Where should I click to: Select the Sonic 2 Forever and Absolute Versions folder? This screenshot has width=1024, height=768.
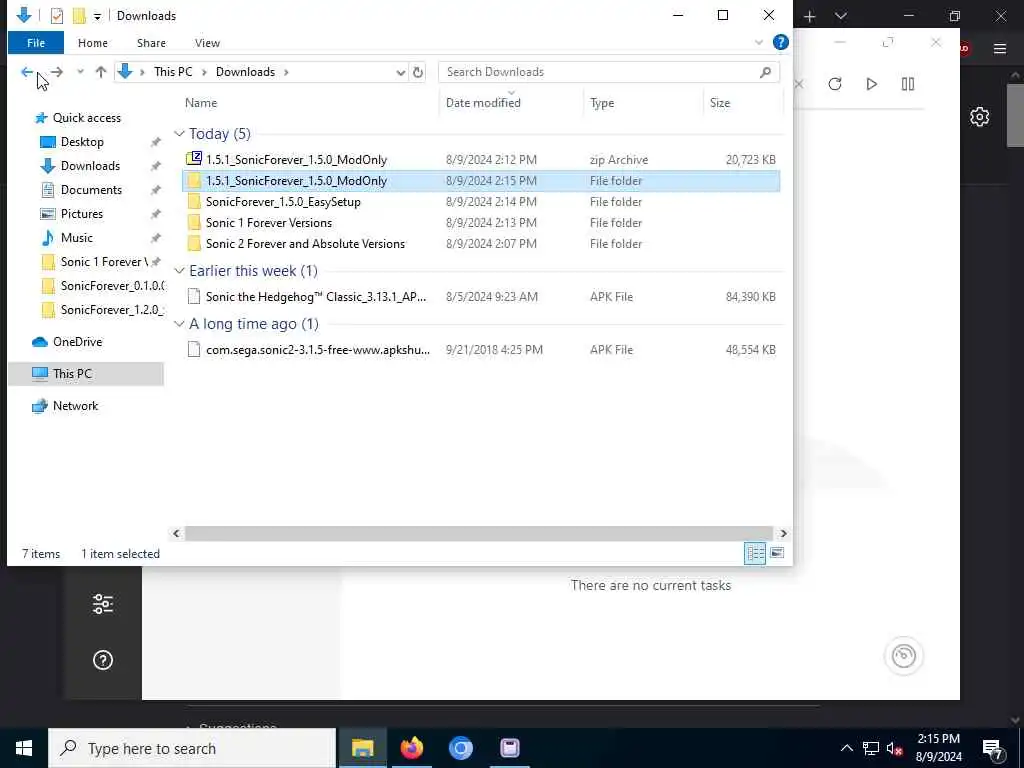click(481, 244)
